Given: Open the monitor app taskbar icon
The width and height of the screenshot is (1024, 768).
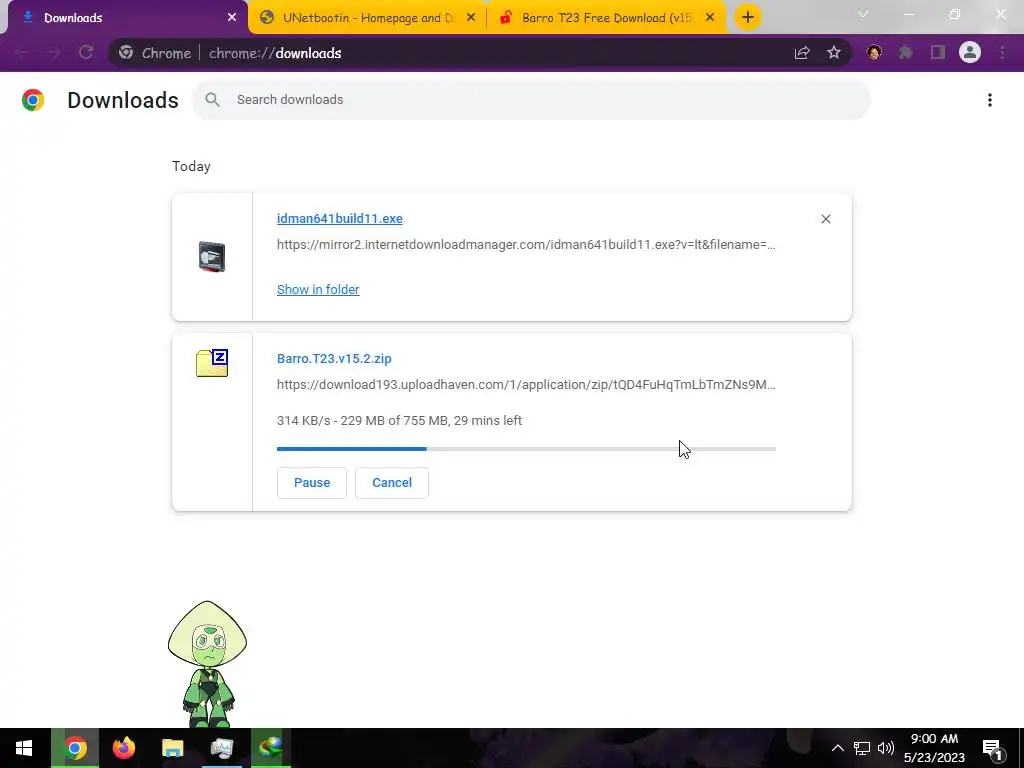Looking at the screenshot, I should [221, 748].
